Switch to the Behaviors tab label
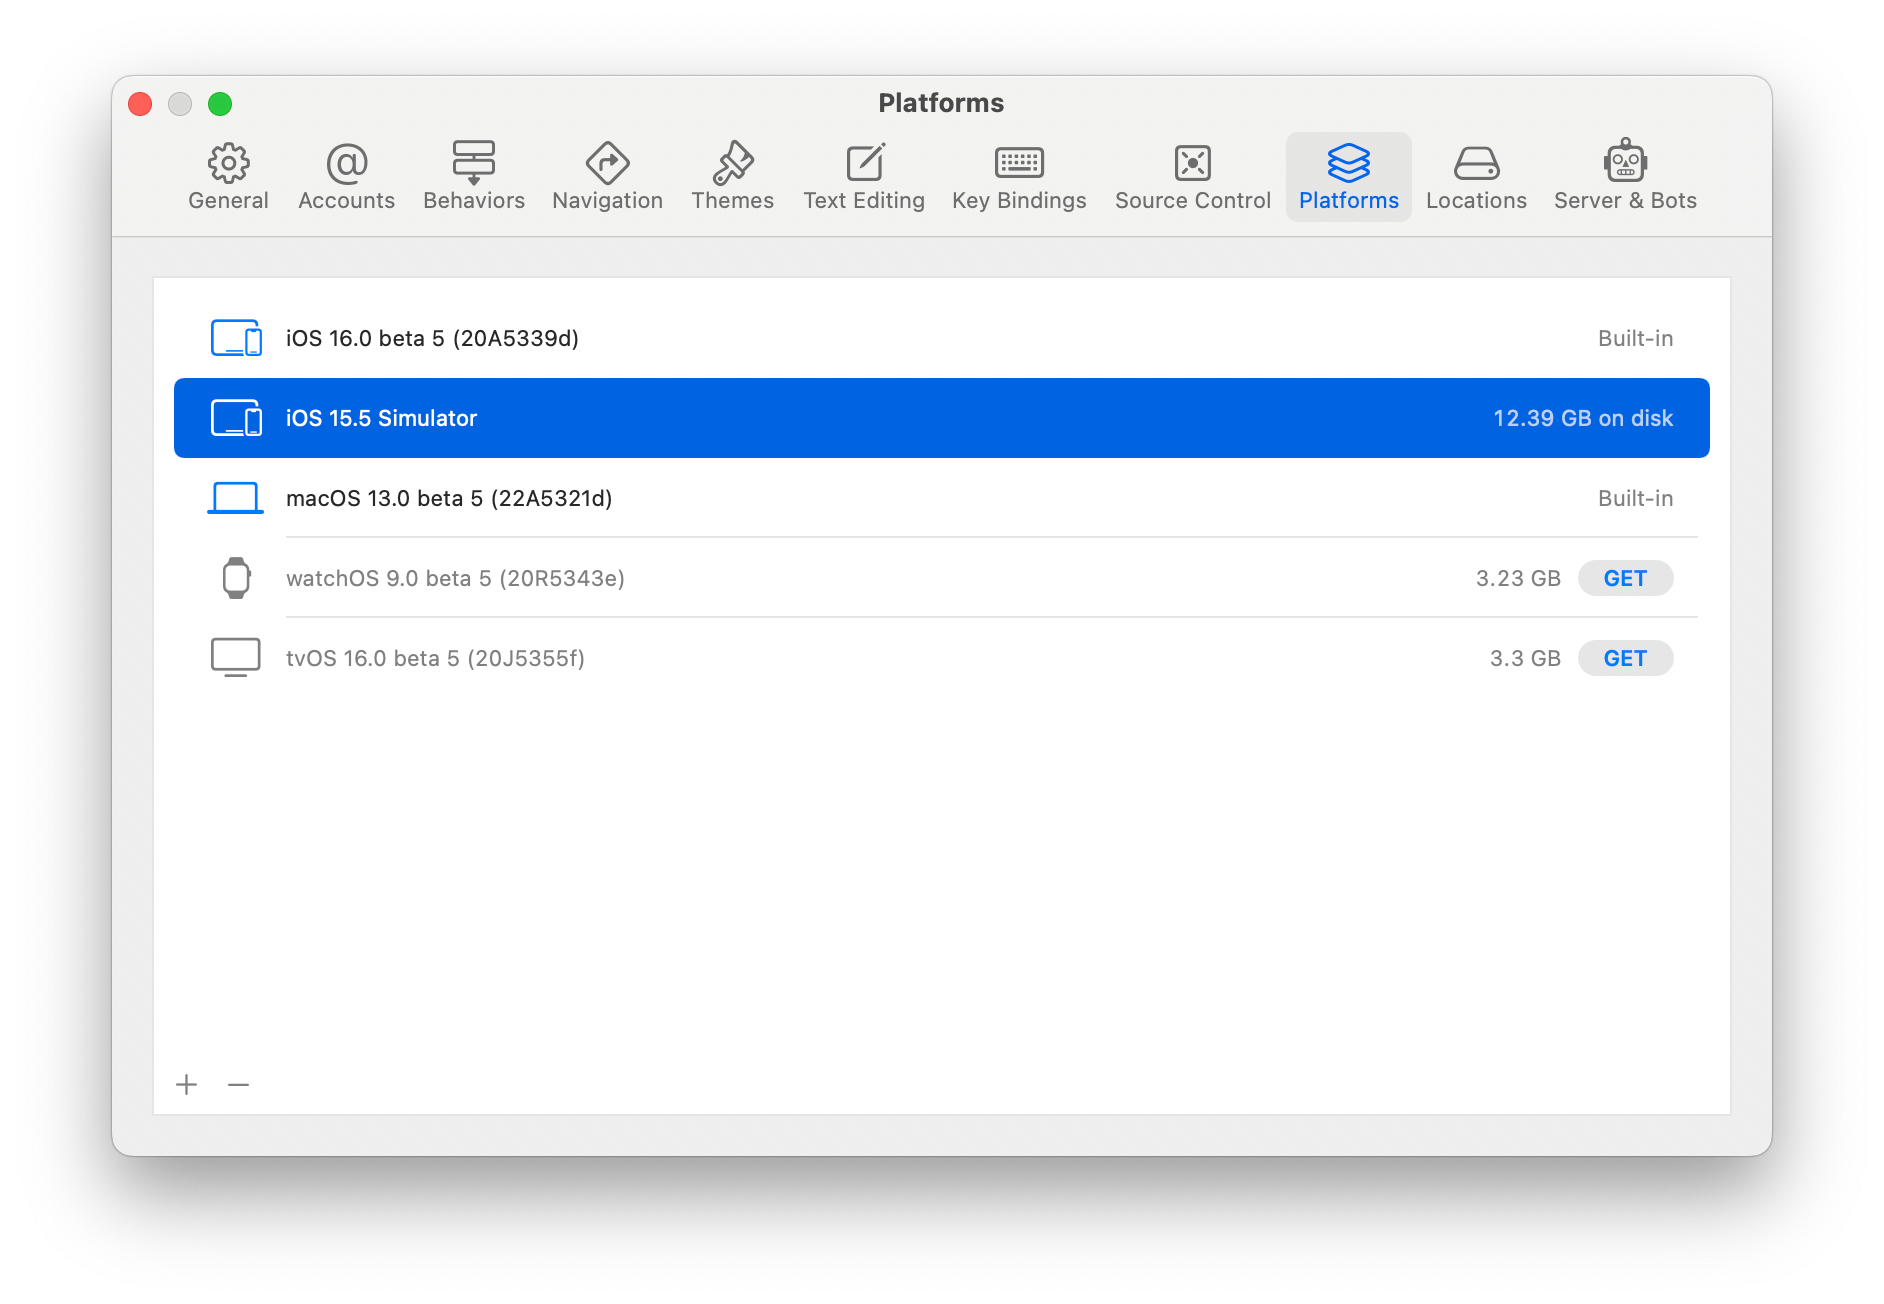 [474, 201]
